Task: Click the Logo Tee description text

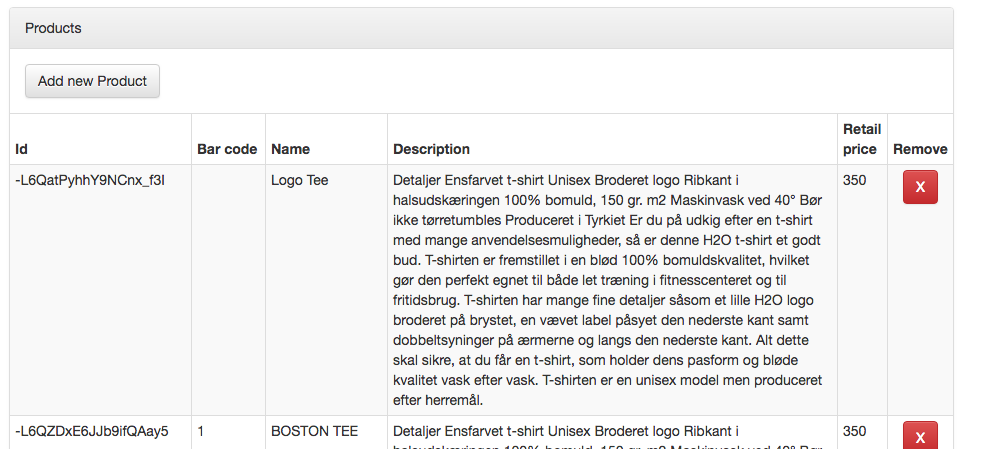Action: click(612, 290)
